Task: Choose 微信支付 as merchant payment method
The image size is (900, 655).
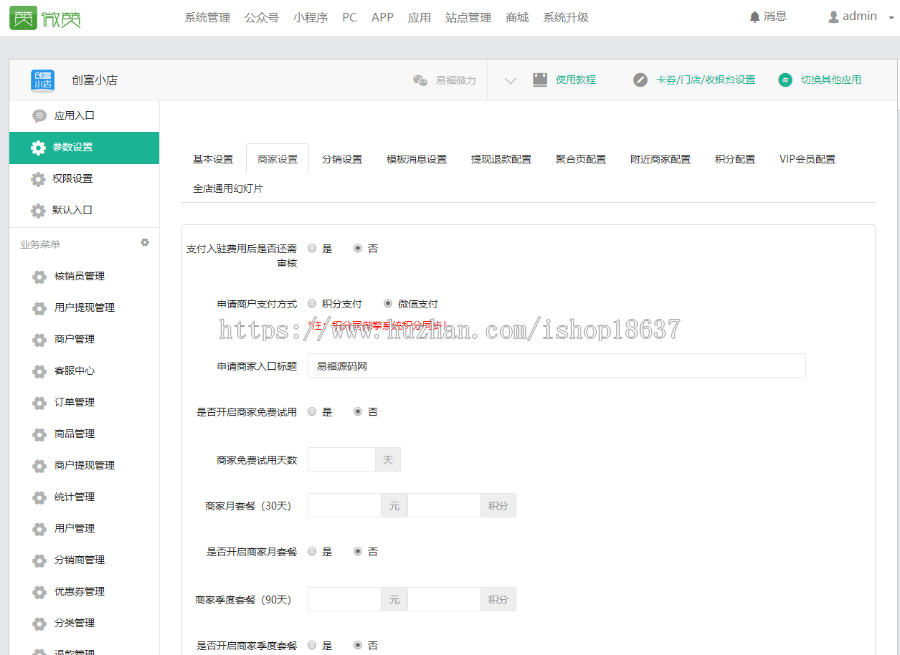Action: [x=388, y=304]
